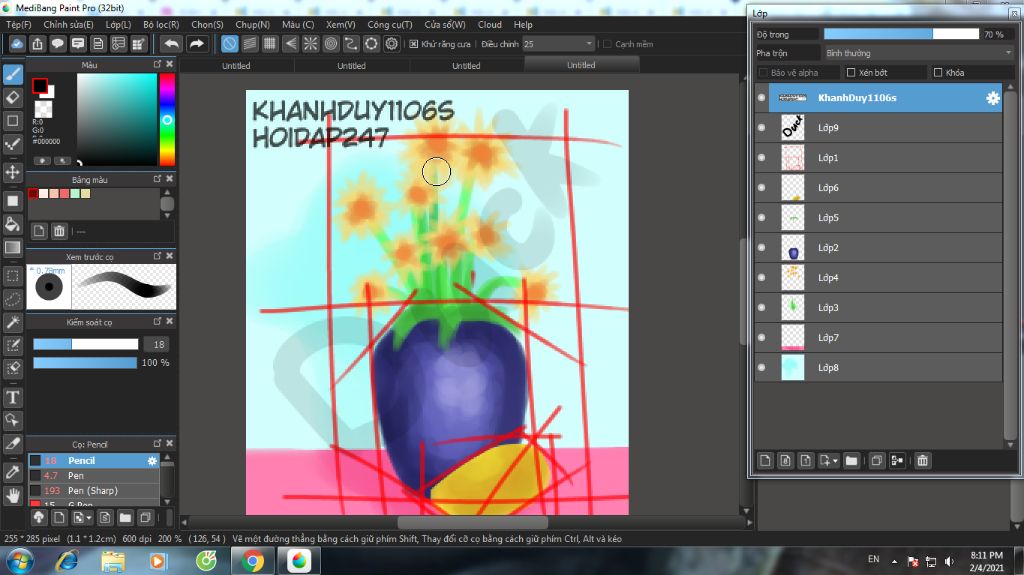The width and height of the screenshot is (1024, 575).
Task: Select the Eraser tool
Action: click(12, 97)
